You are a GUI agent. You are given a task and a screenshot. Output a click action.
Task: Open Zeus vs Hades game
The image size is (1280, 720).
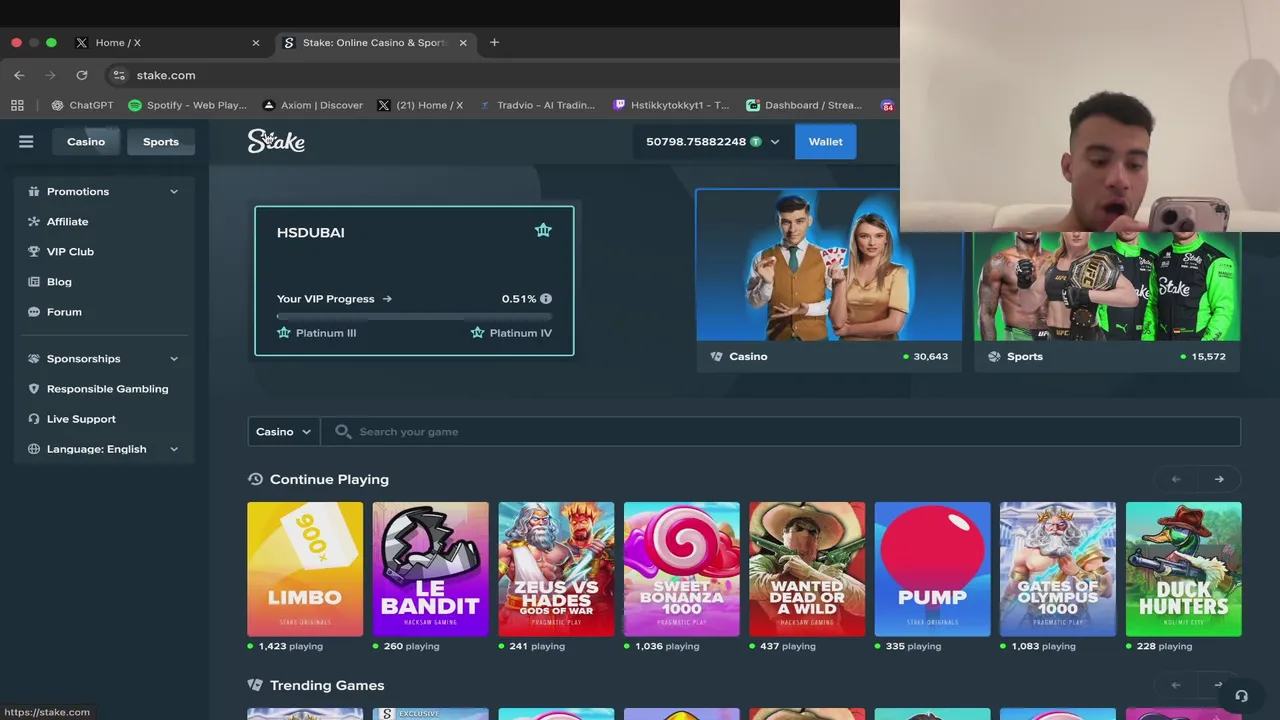pos(556,569)
